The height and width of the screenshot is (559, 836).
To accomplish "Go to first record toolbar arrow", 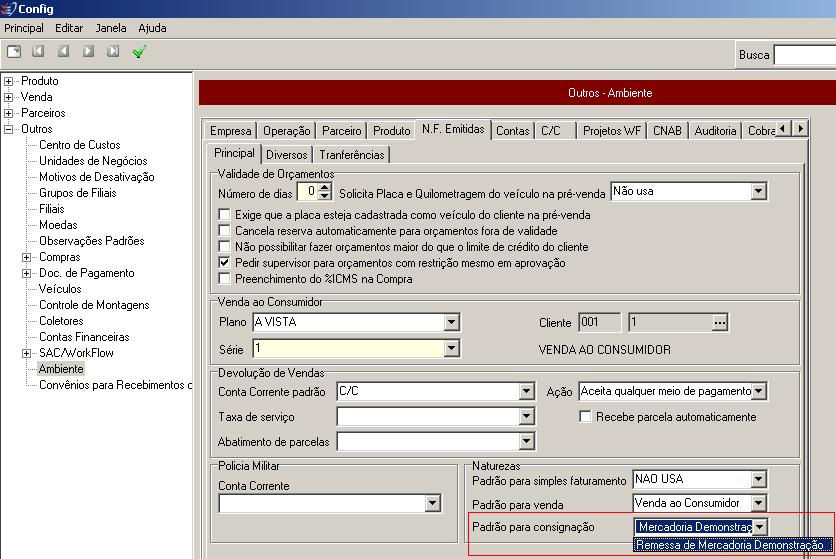I will point(38,52).
